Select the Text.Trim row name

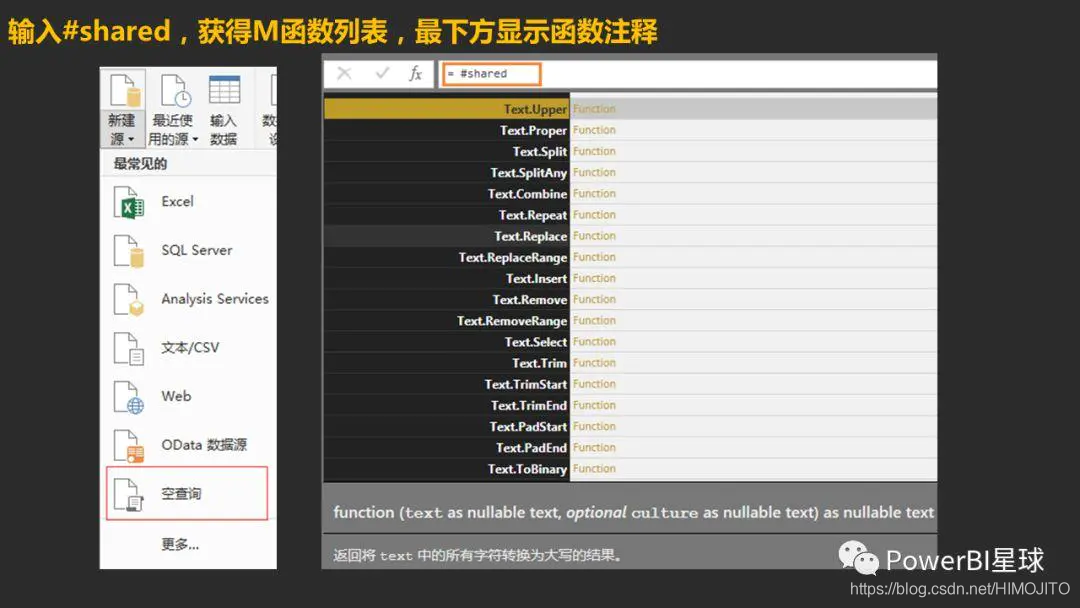click(x=539, y=364)
